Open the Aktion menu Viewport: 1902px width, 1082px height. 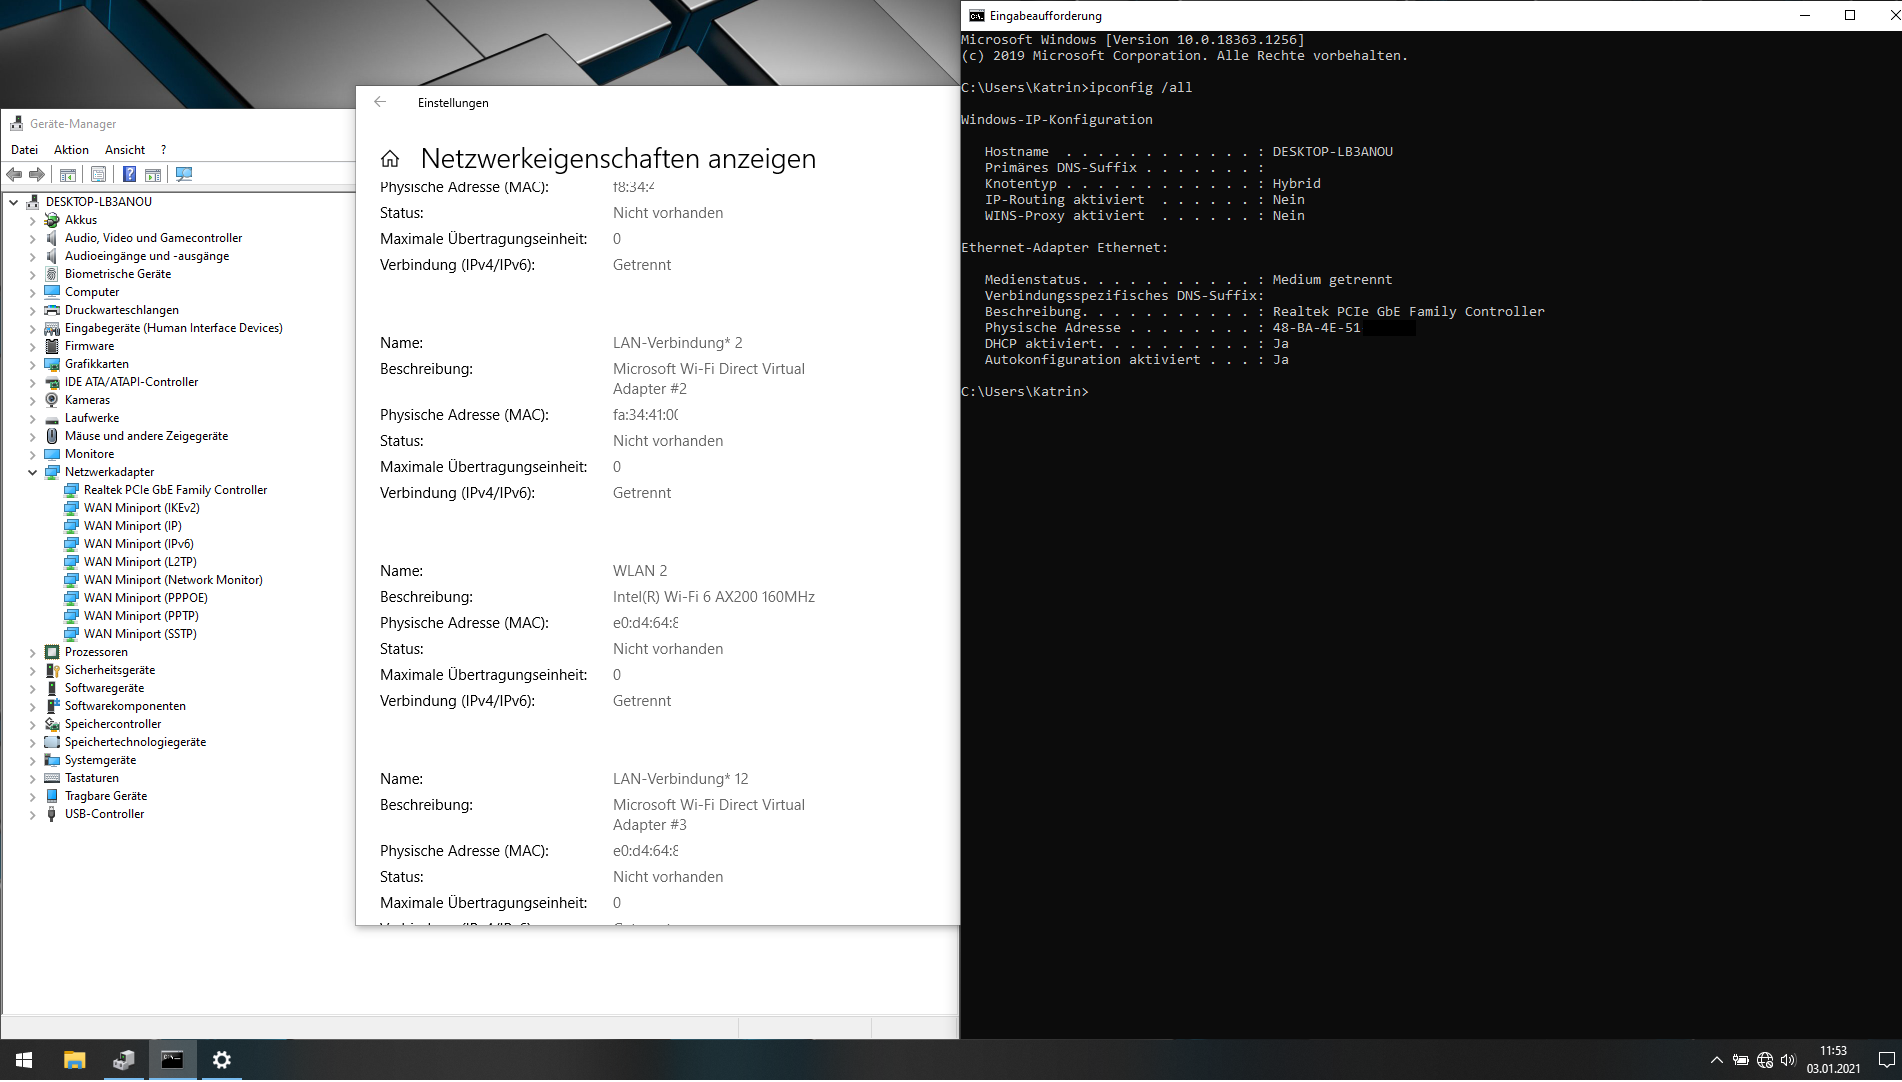(x=71, y=150)
